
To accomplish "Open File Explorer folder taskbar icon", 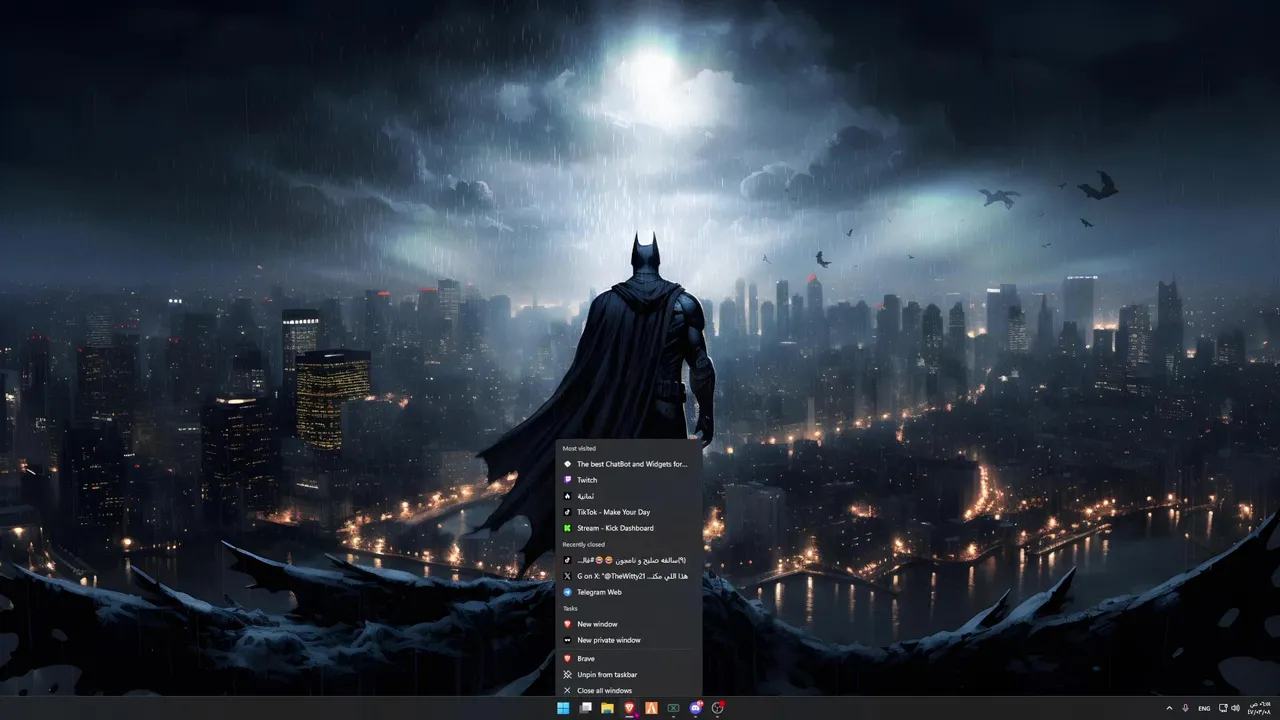I will coord(607,708).
